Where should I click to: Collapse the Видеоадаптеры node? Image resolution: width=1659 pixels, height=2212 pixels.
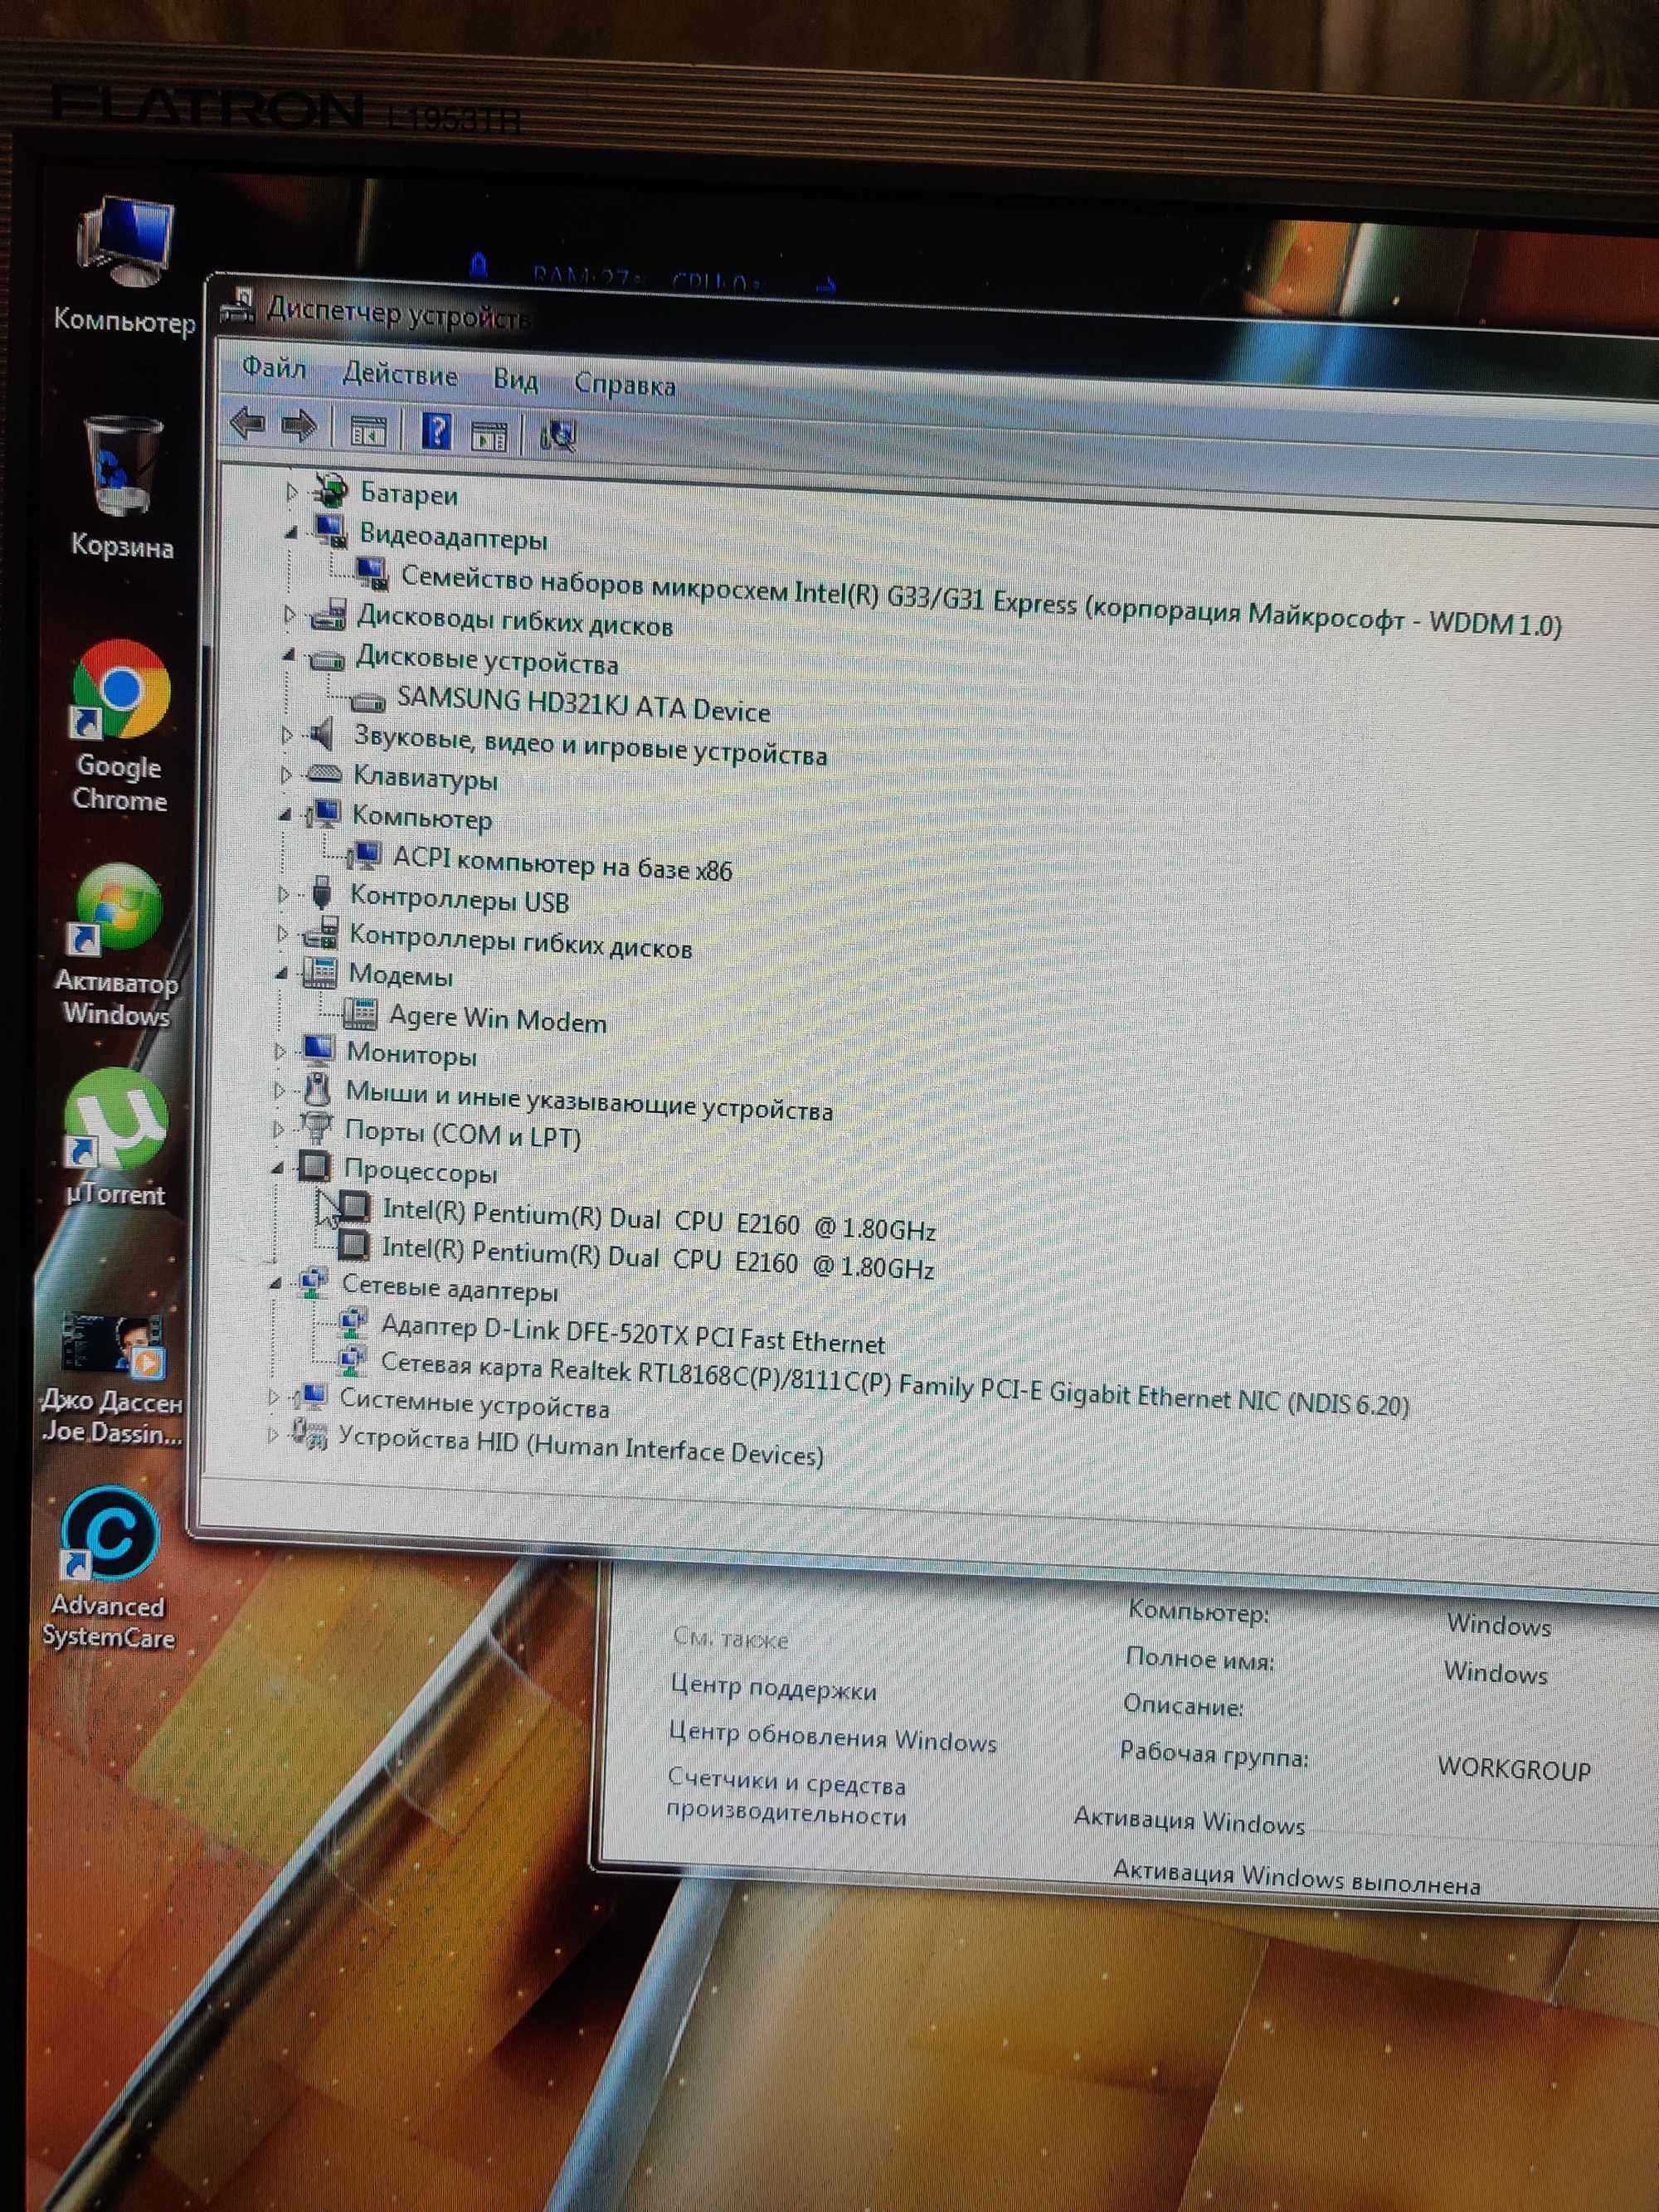(290, 532)
